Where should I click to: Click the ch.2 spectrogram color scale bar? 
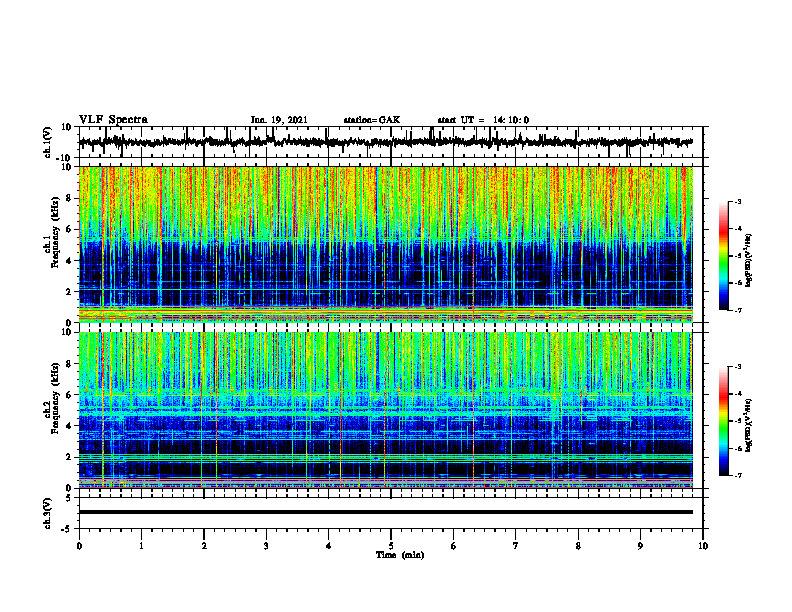coord(723,421)
